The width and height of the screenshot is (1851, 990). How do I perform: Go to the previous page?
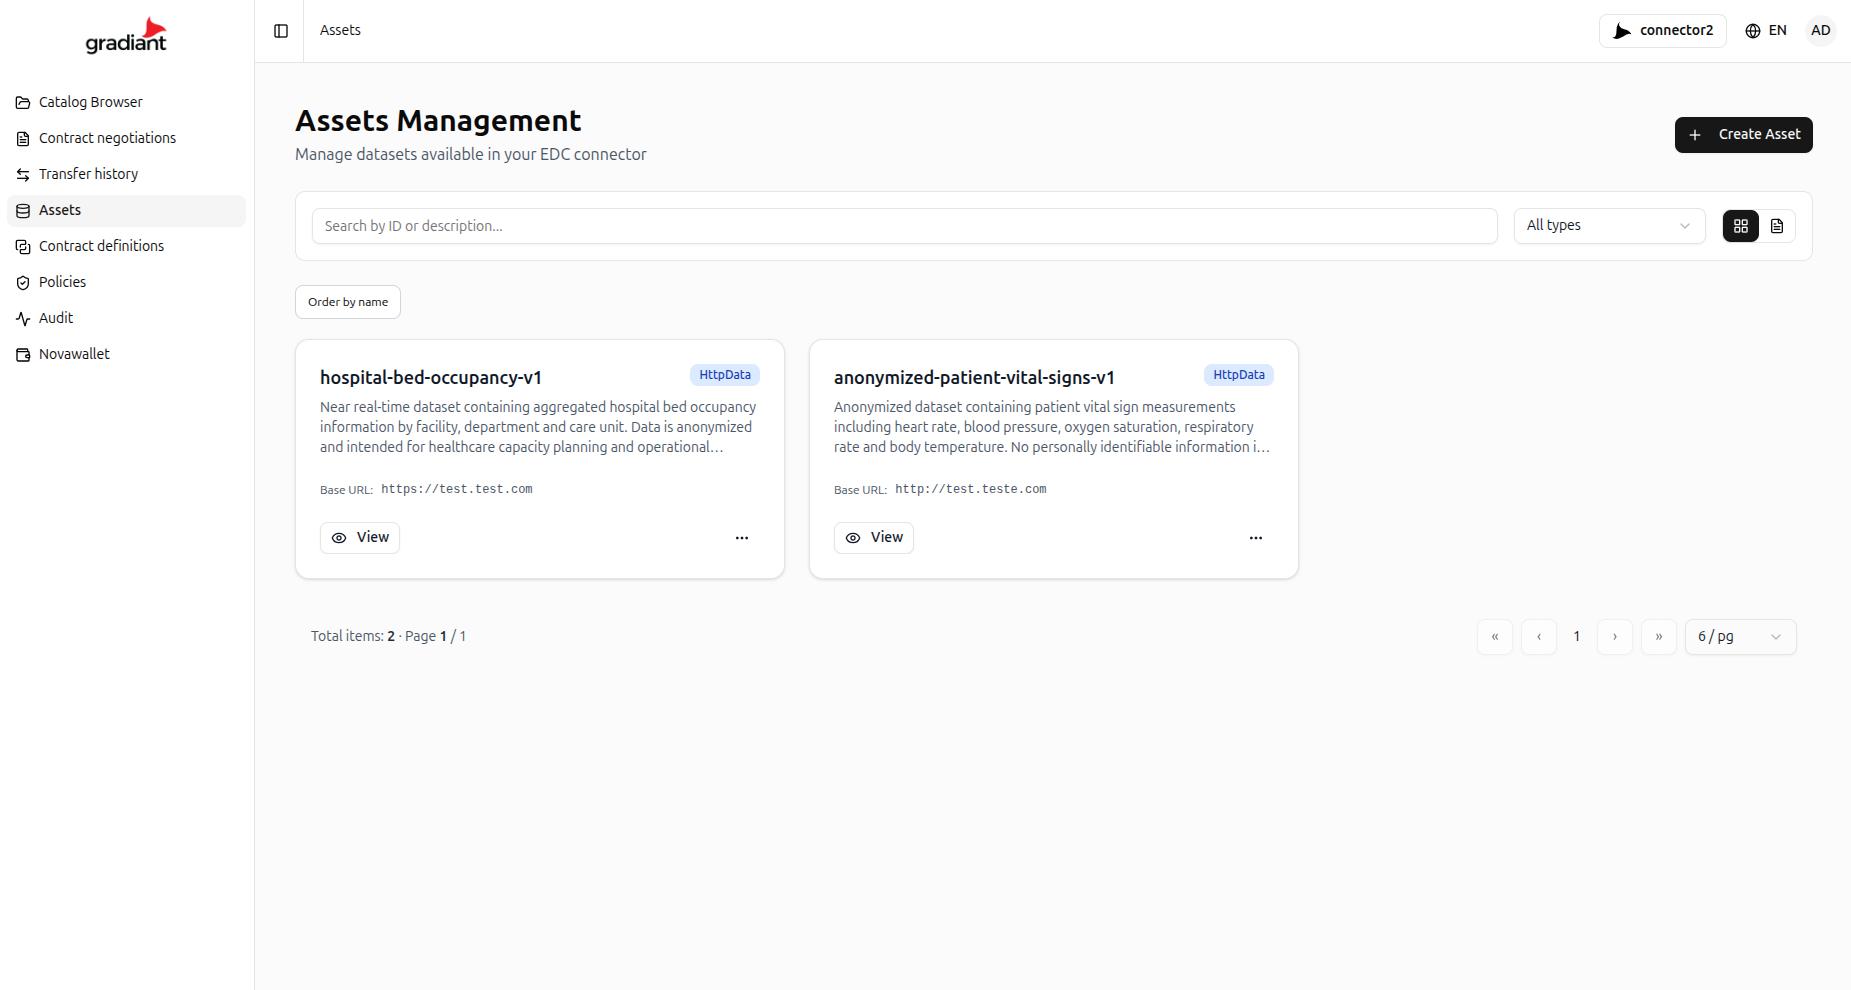click(x=1539, y=637)
